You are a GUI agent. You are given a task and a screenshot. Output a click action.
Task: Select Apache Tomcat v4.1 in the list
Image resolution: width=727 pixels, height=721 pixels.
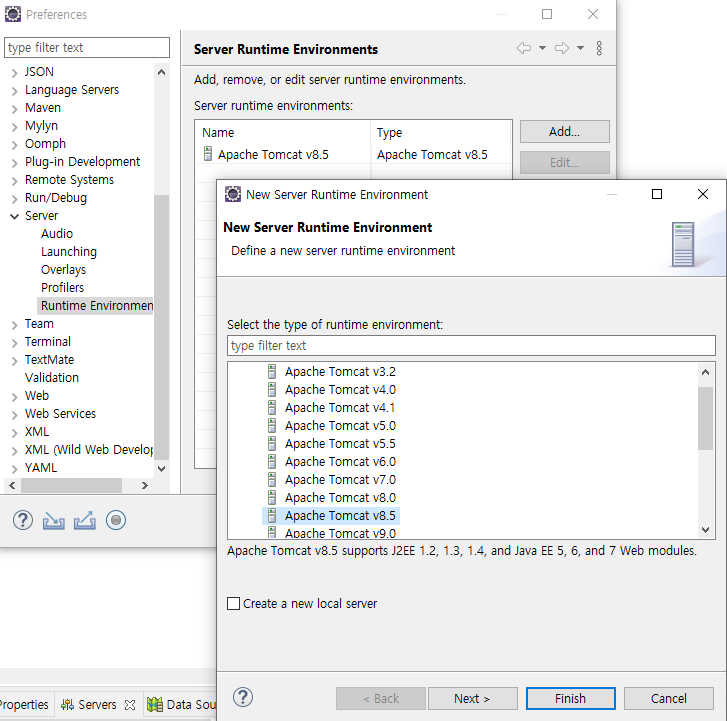point(340,408)
